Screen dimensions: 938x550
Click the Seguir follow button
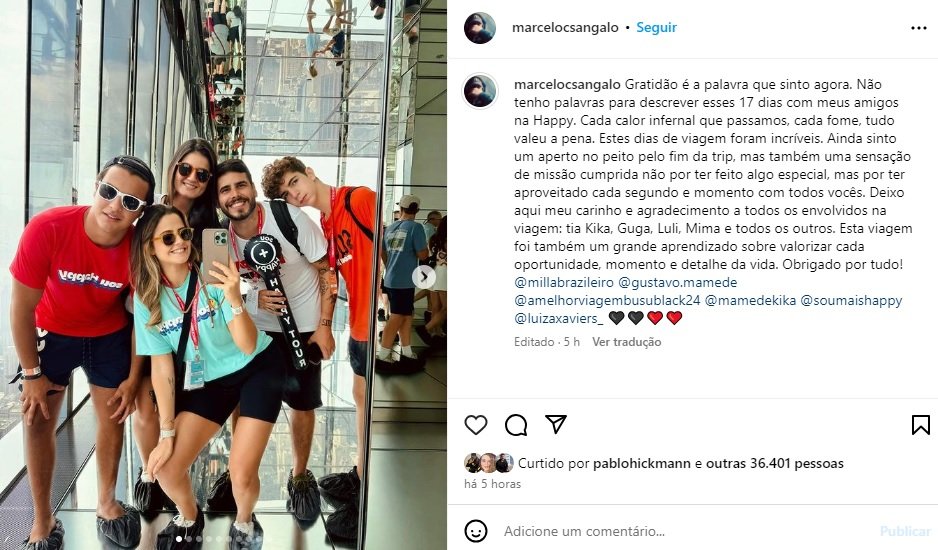(656, 28)
